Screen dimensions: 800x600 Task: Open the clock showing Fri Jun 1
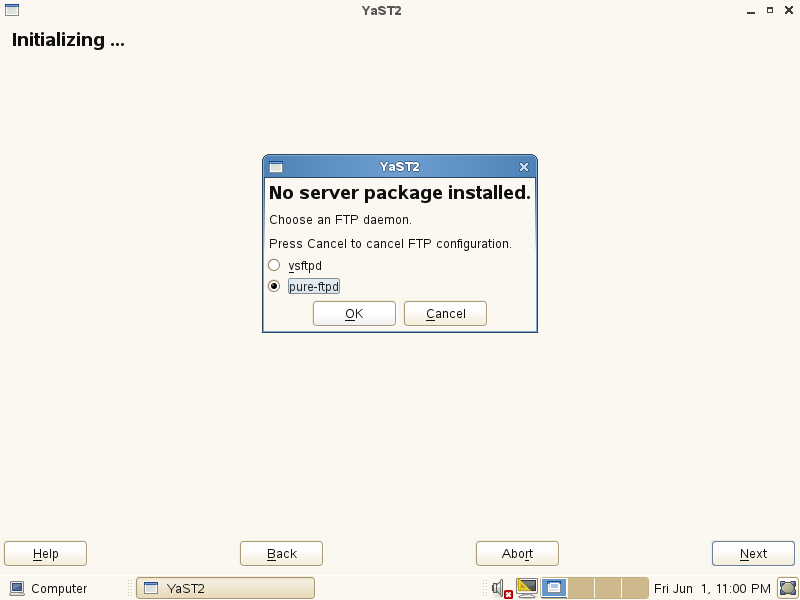(x=712, y=588)
